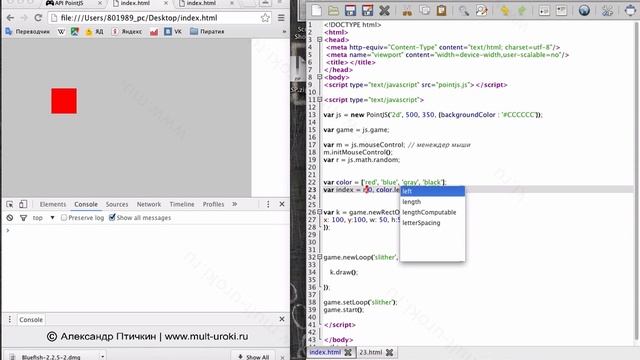640x360 pixels.
Task: Click the Bluefish-2.2.5-2.dmg download item
Action: (x=52, y=356)
